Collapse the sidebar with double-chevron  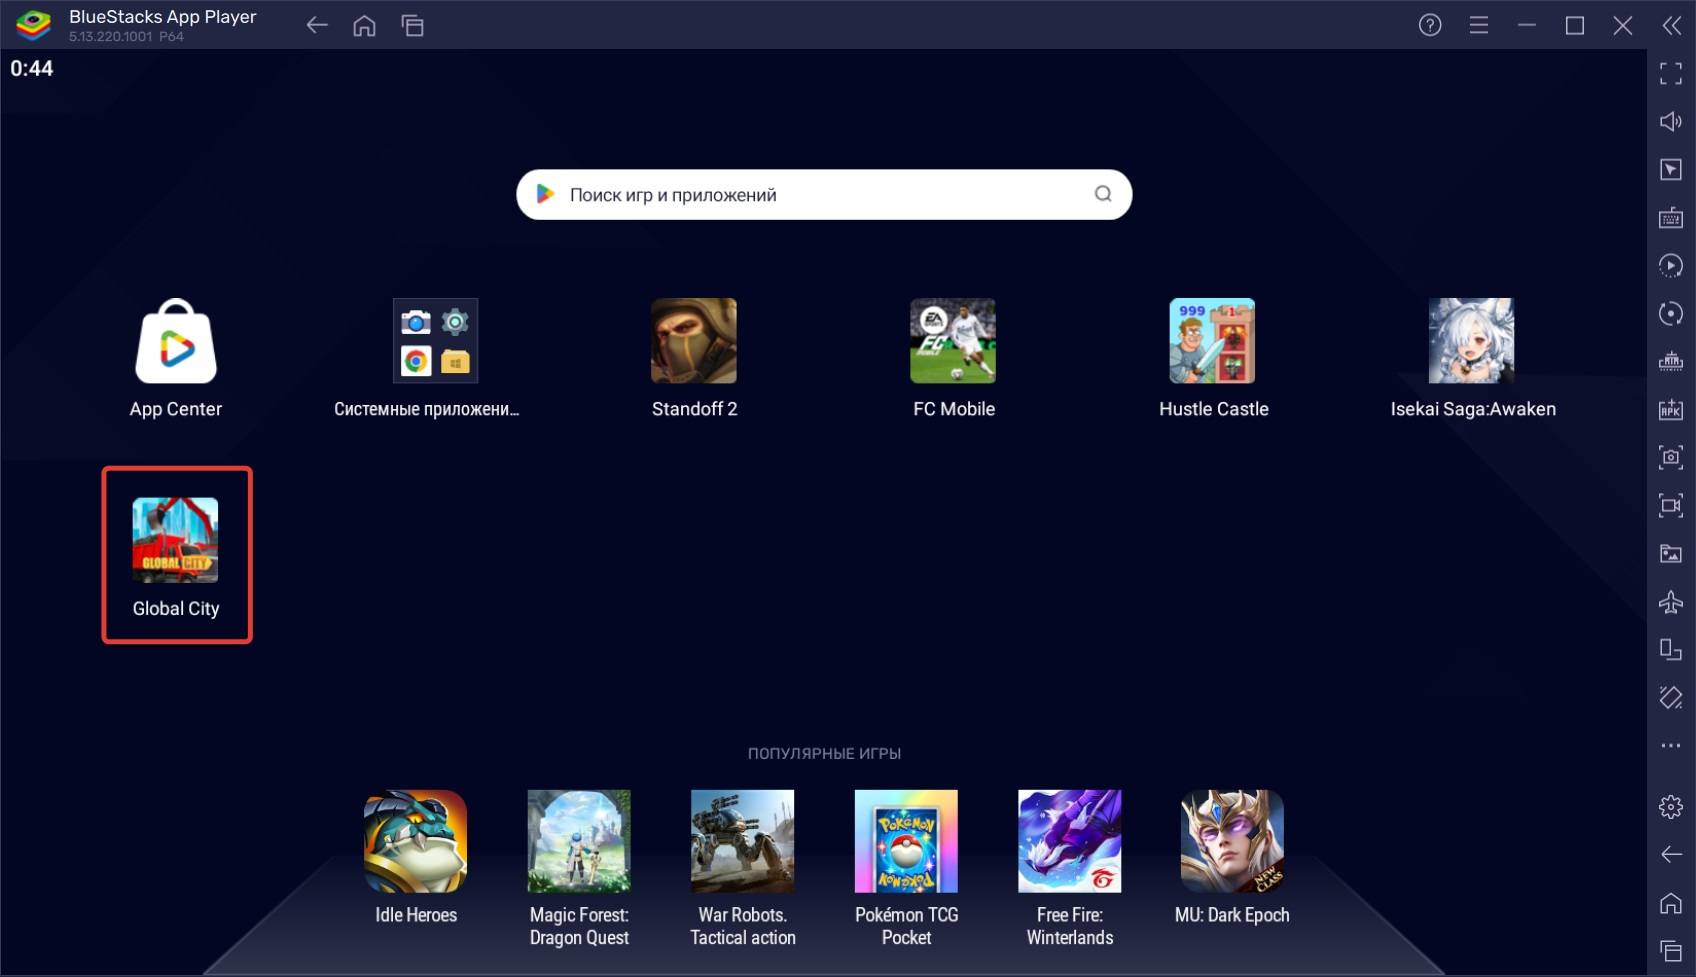pos(1672,26)
